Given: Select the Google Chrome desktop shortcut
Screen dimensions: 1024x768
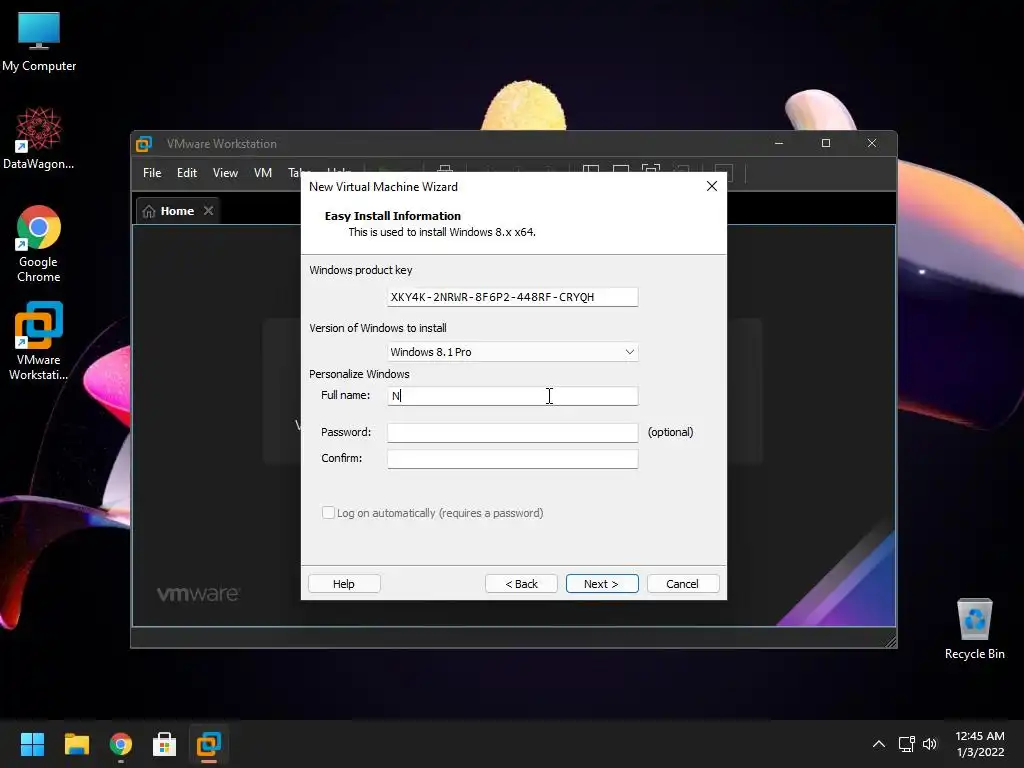Looking at the screenshot, I should [x=39, y=244].
